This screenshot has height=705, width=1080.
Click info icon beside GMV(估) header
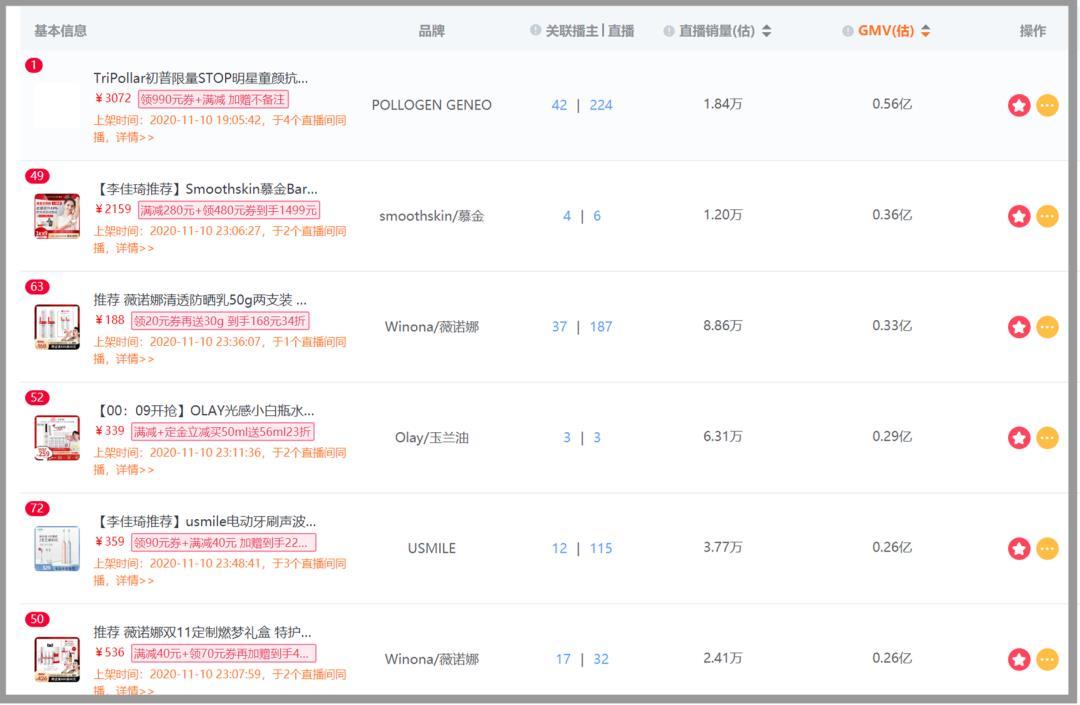coord(847,31)
